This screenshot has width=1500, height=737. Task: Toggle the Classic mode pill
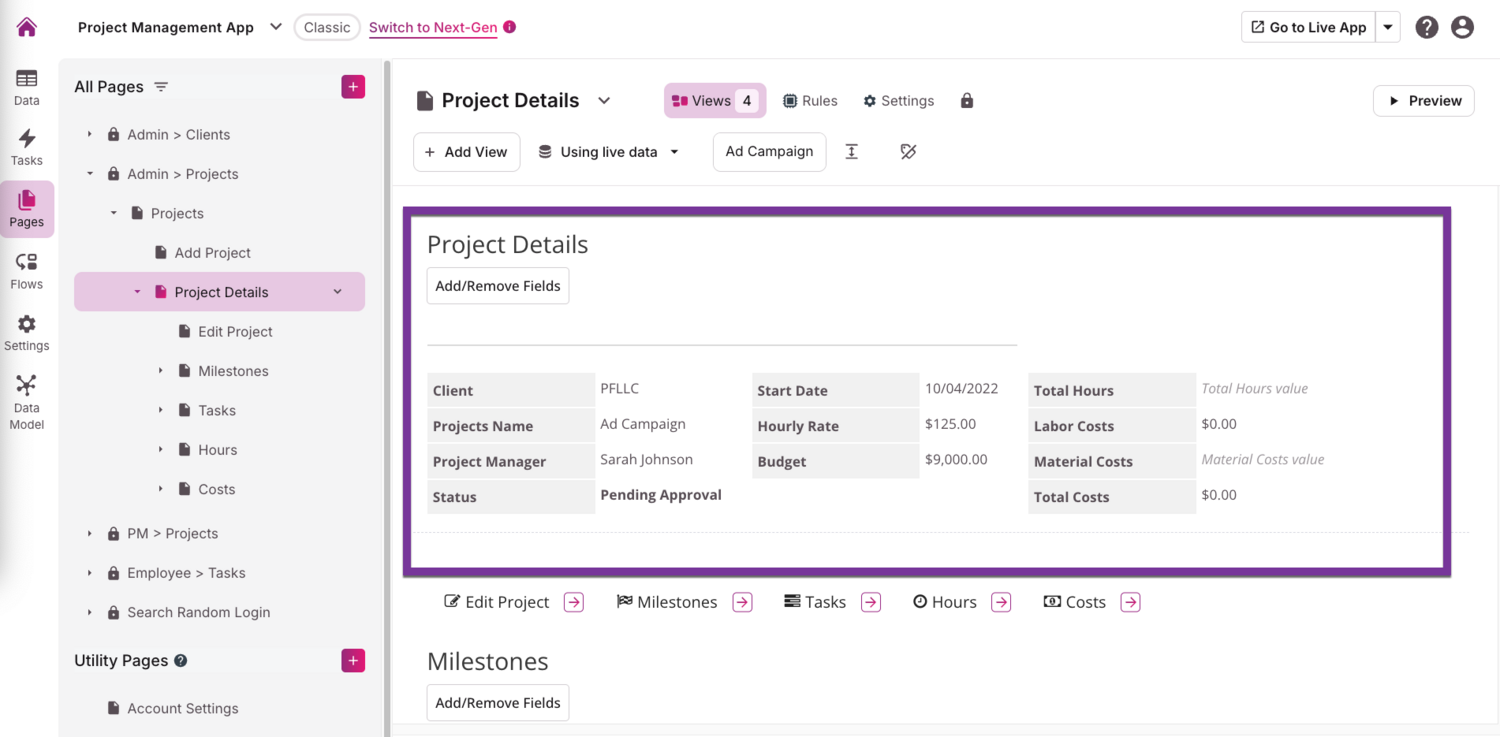(x=327, y=27)
